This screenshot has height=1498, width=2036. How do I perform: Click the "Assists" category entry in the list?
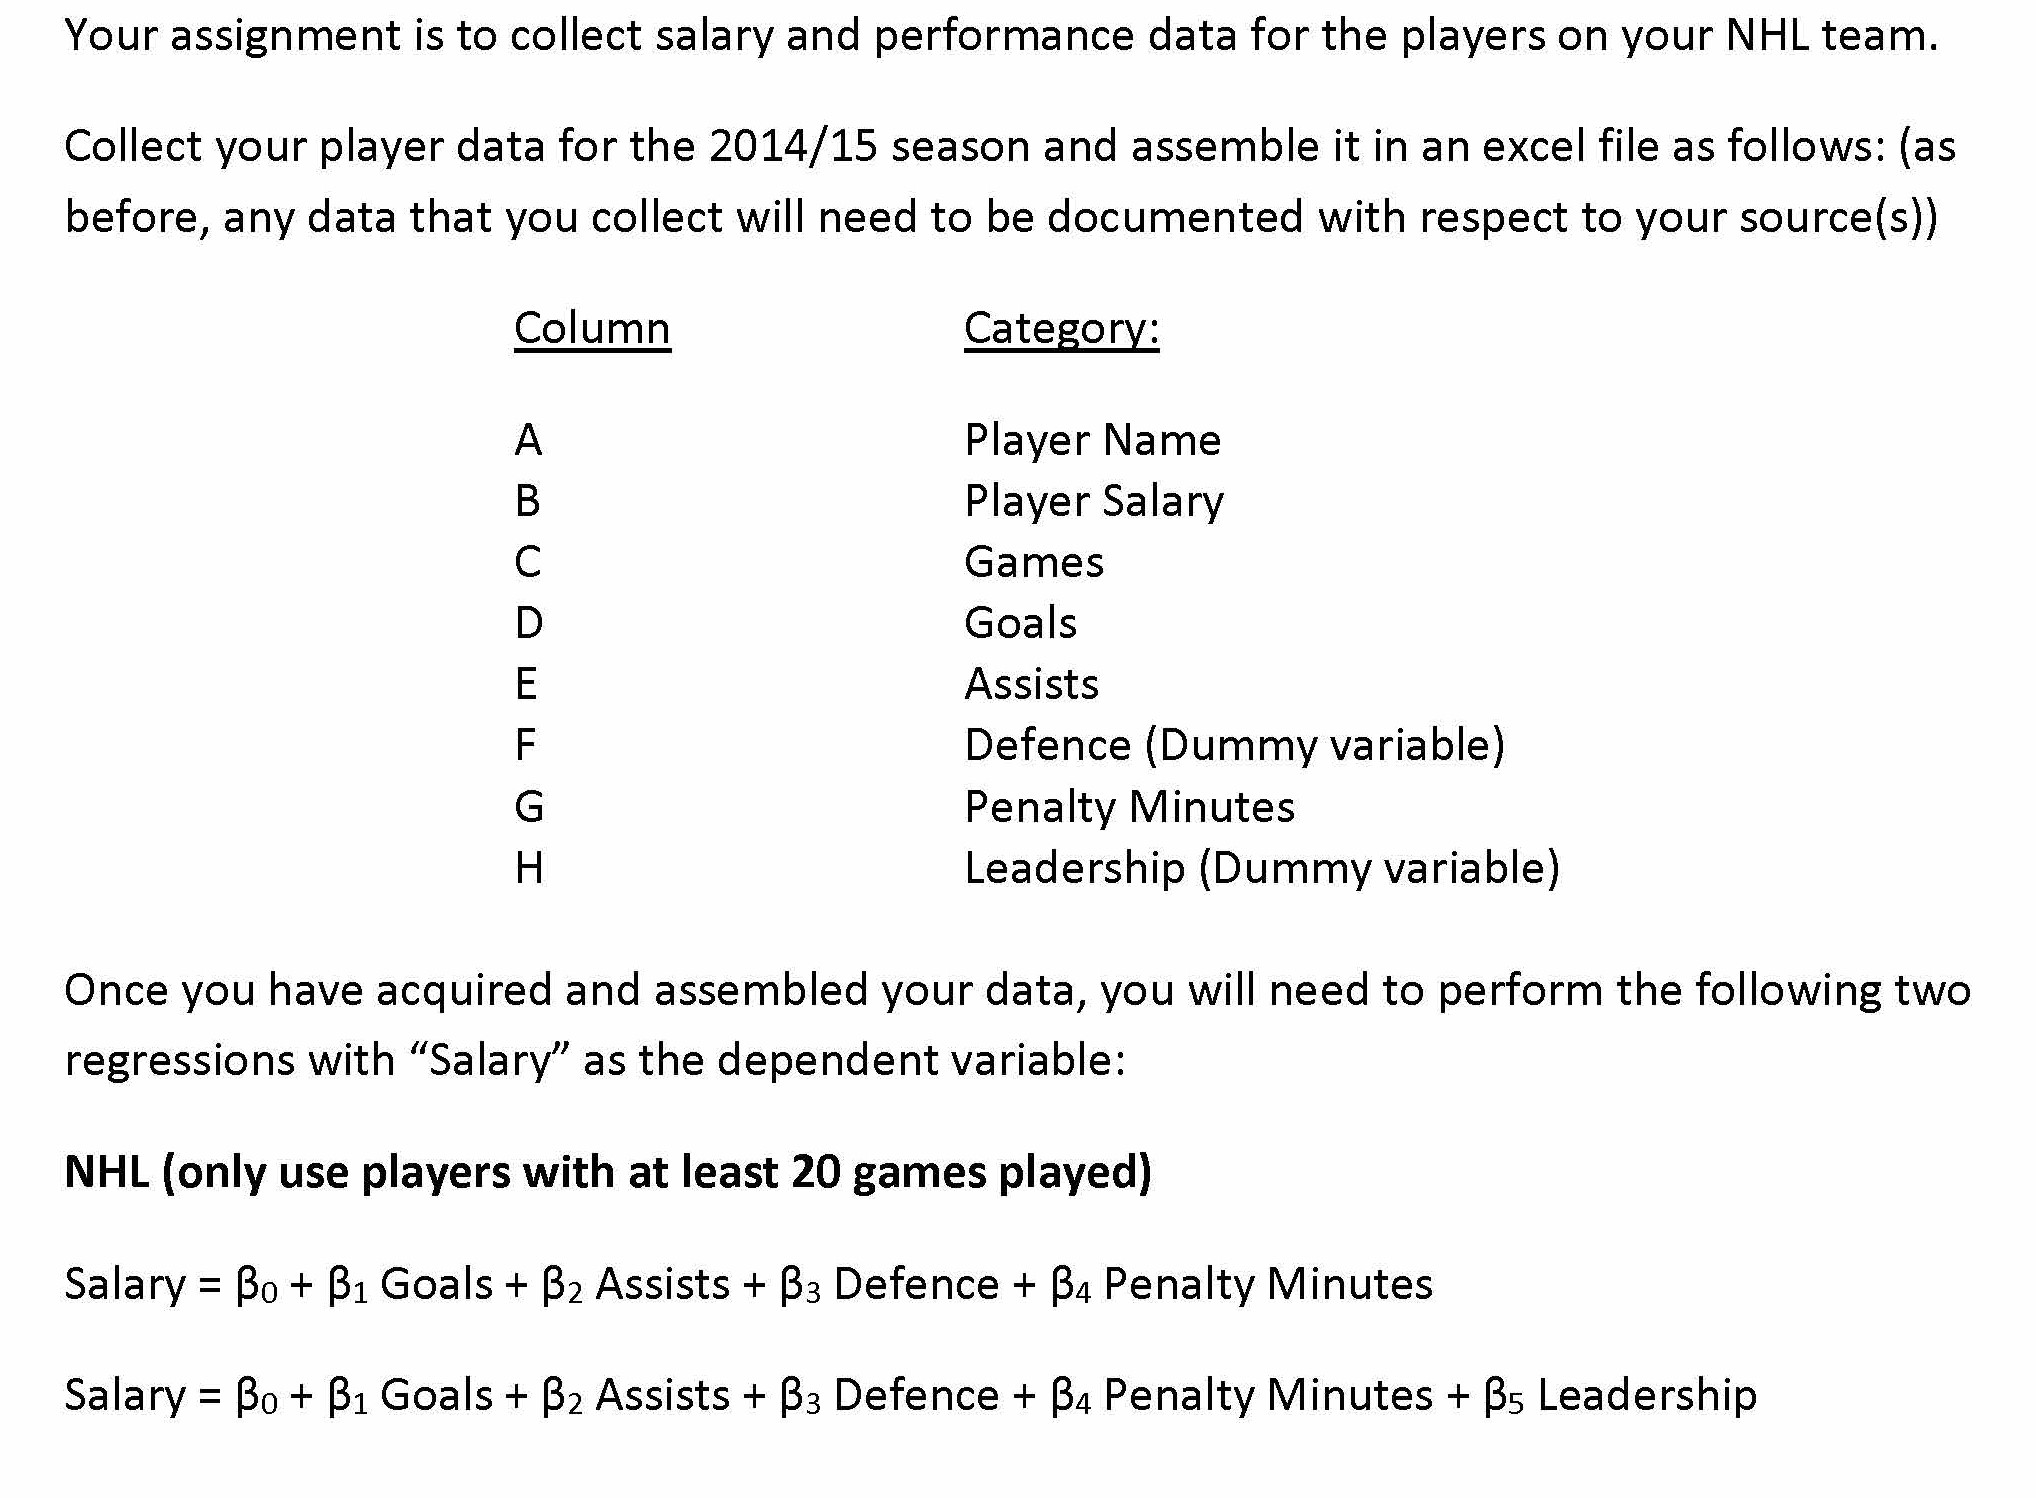pos(1031,684)
